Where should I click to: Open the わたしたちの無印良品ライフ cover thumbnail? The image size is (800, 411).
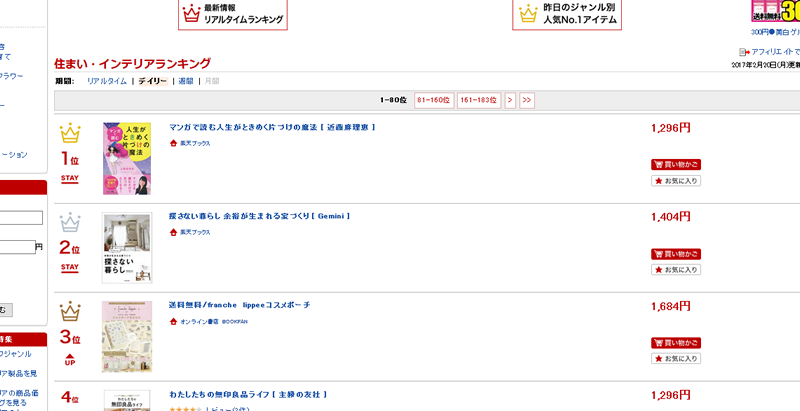point(127,400)
